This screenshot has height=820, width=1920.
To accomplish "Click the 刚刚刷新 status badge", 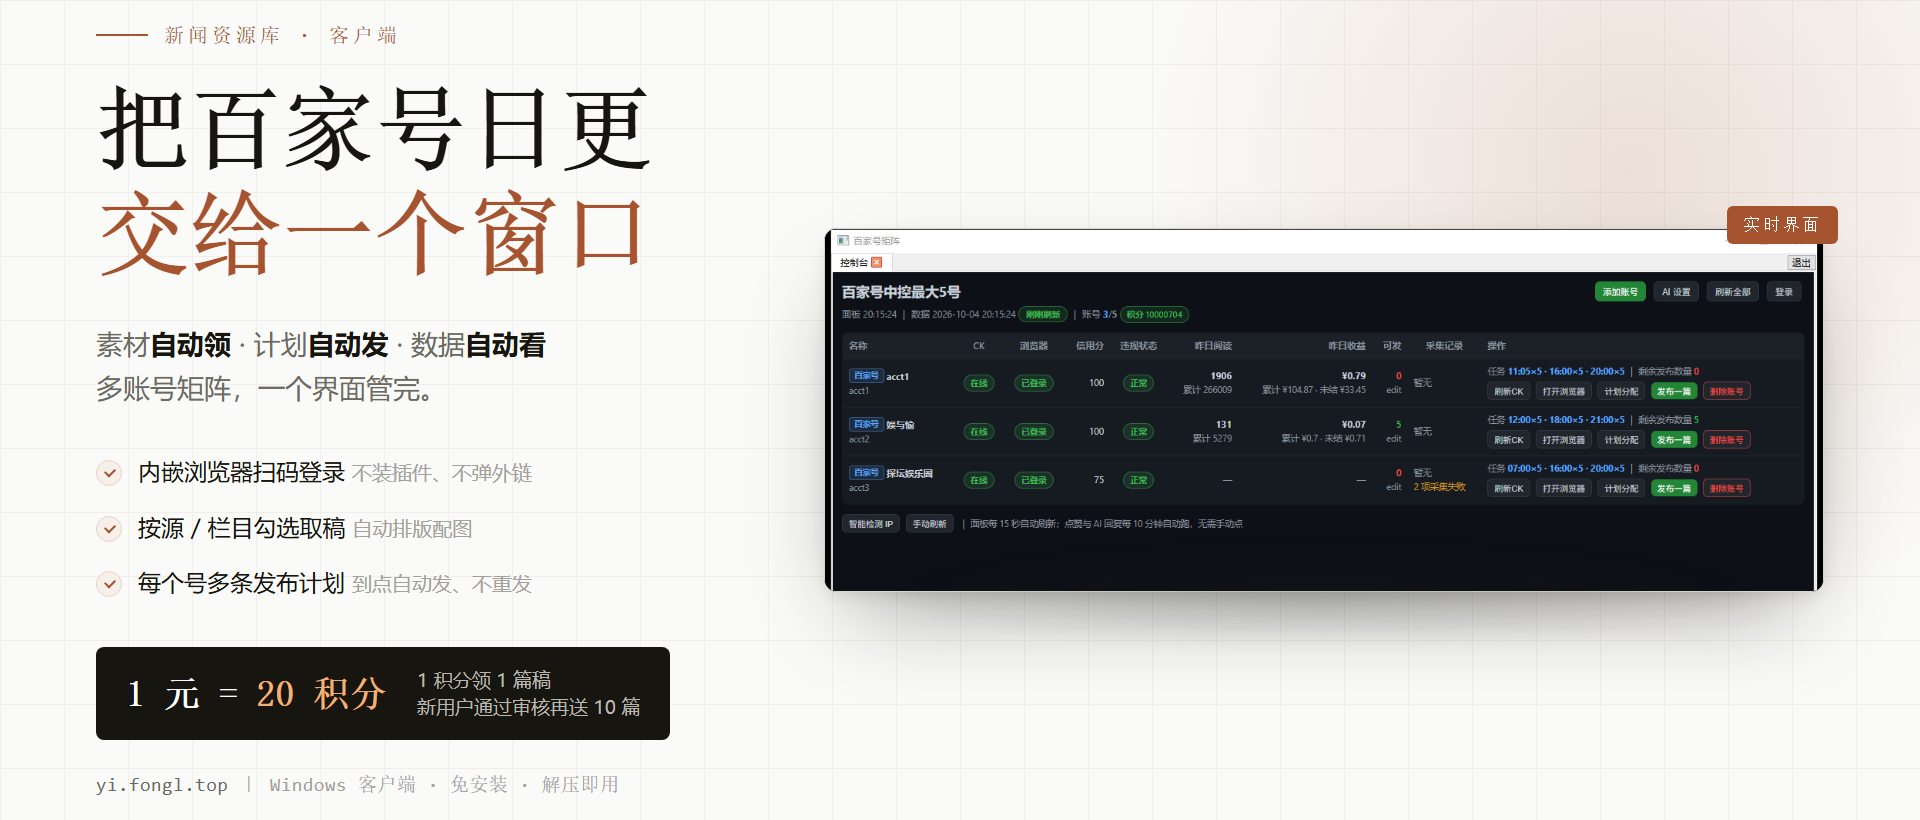I will [1043, 315].
